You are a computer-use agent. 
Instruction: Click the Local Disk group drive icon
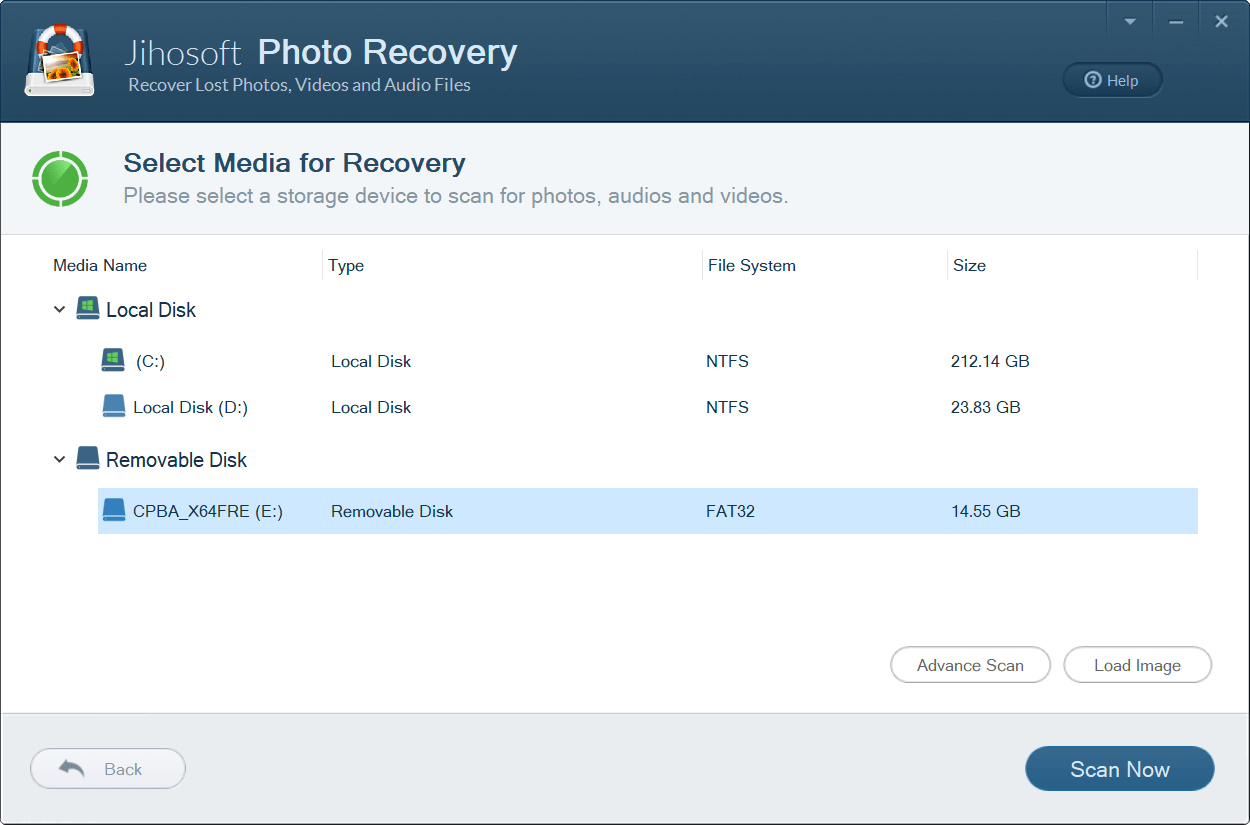(x=88, y=309)
